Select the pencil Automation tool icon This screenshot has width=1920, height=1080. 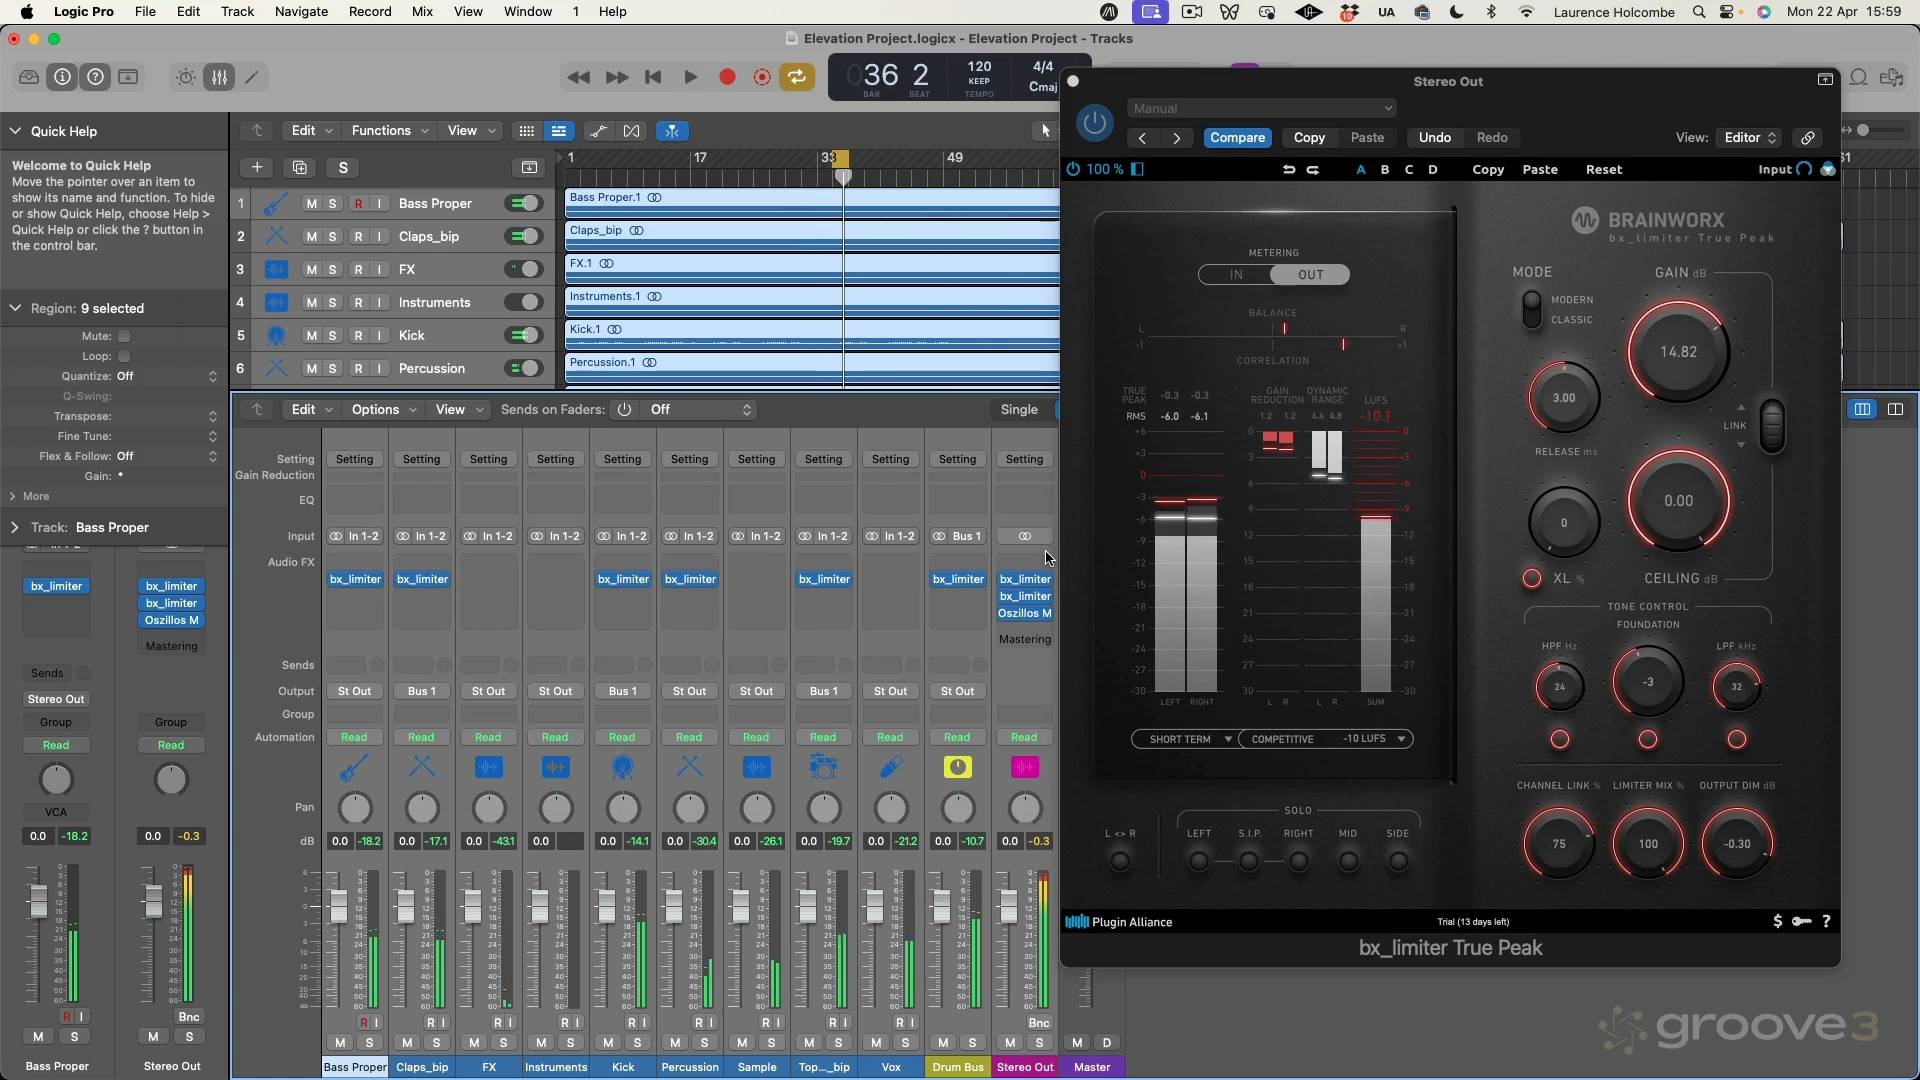pos(252,77)
